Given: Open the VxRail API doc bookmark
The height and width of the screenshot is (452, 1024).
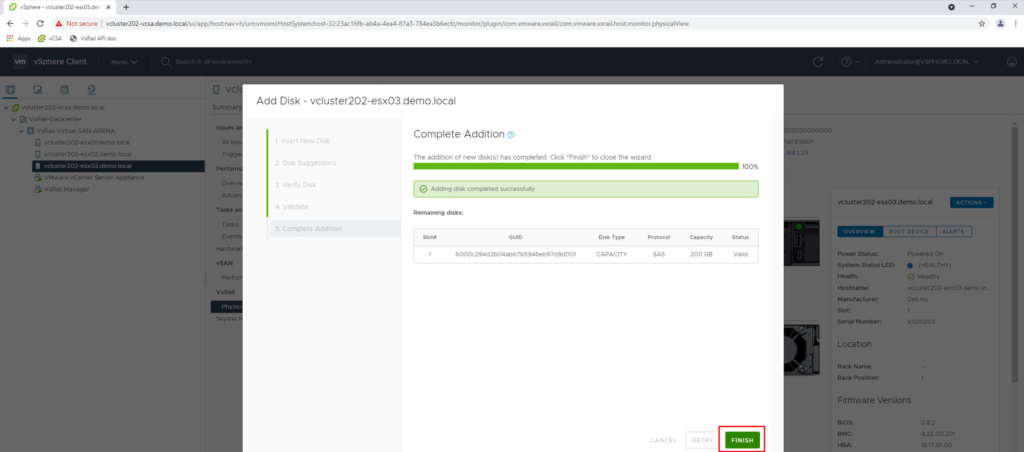Looking at the screenshot, I should (x=93, y=39).
